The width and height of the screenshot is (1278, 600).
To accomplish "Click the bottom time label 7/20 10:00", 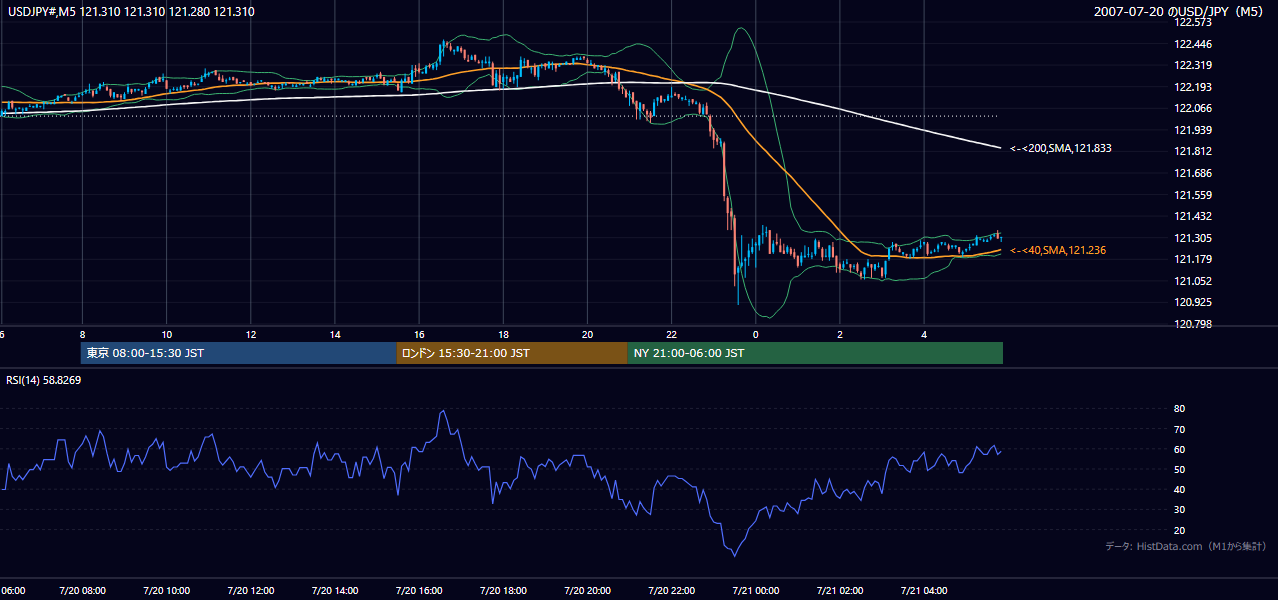I will (166, 591).
